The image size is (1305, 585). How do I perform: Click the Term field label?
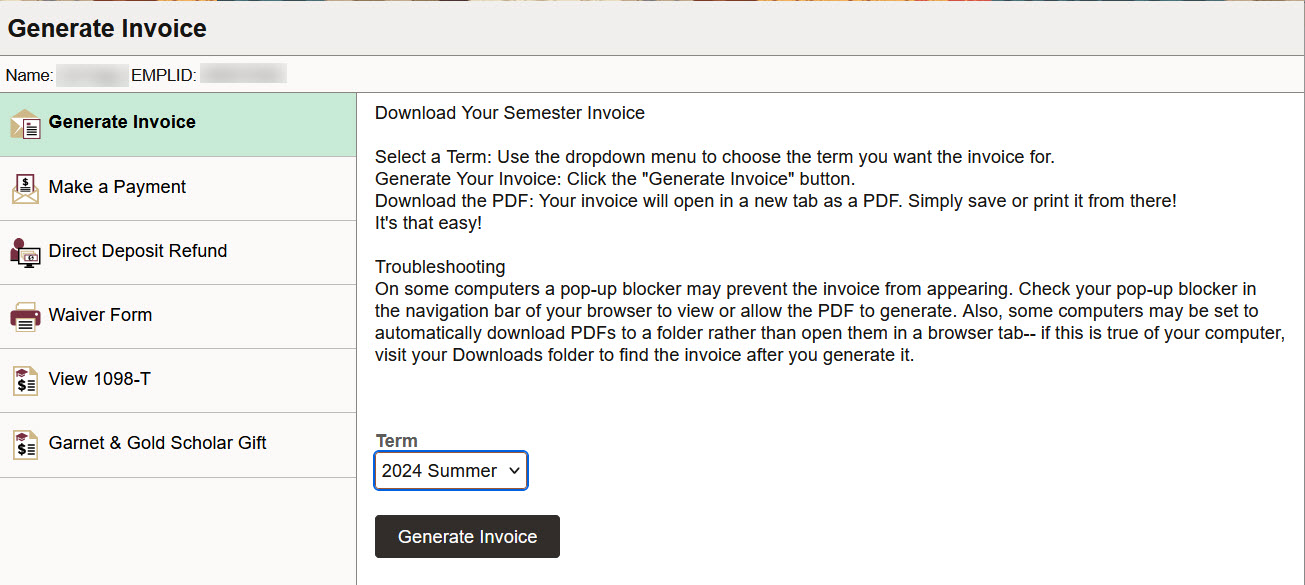click(397, 441)
